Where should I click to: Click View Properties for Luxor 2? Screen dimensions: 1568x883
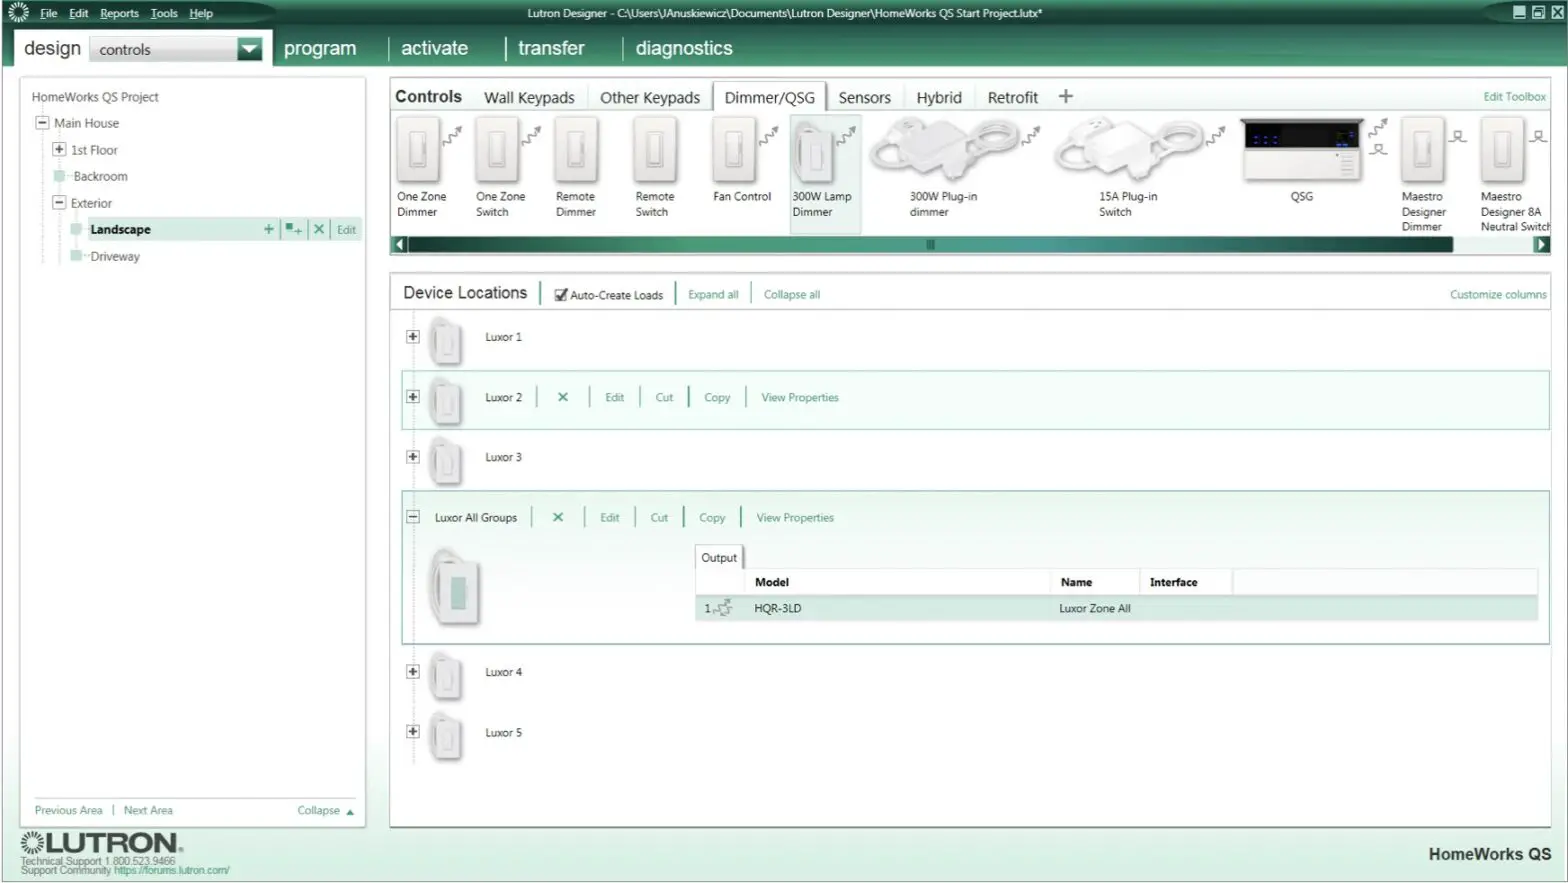(x=800, y=397)
